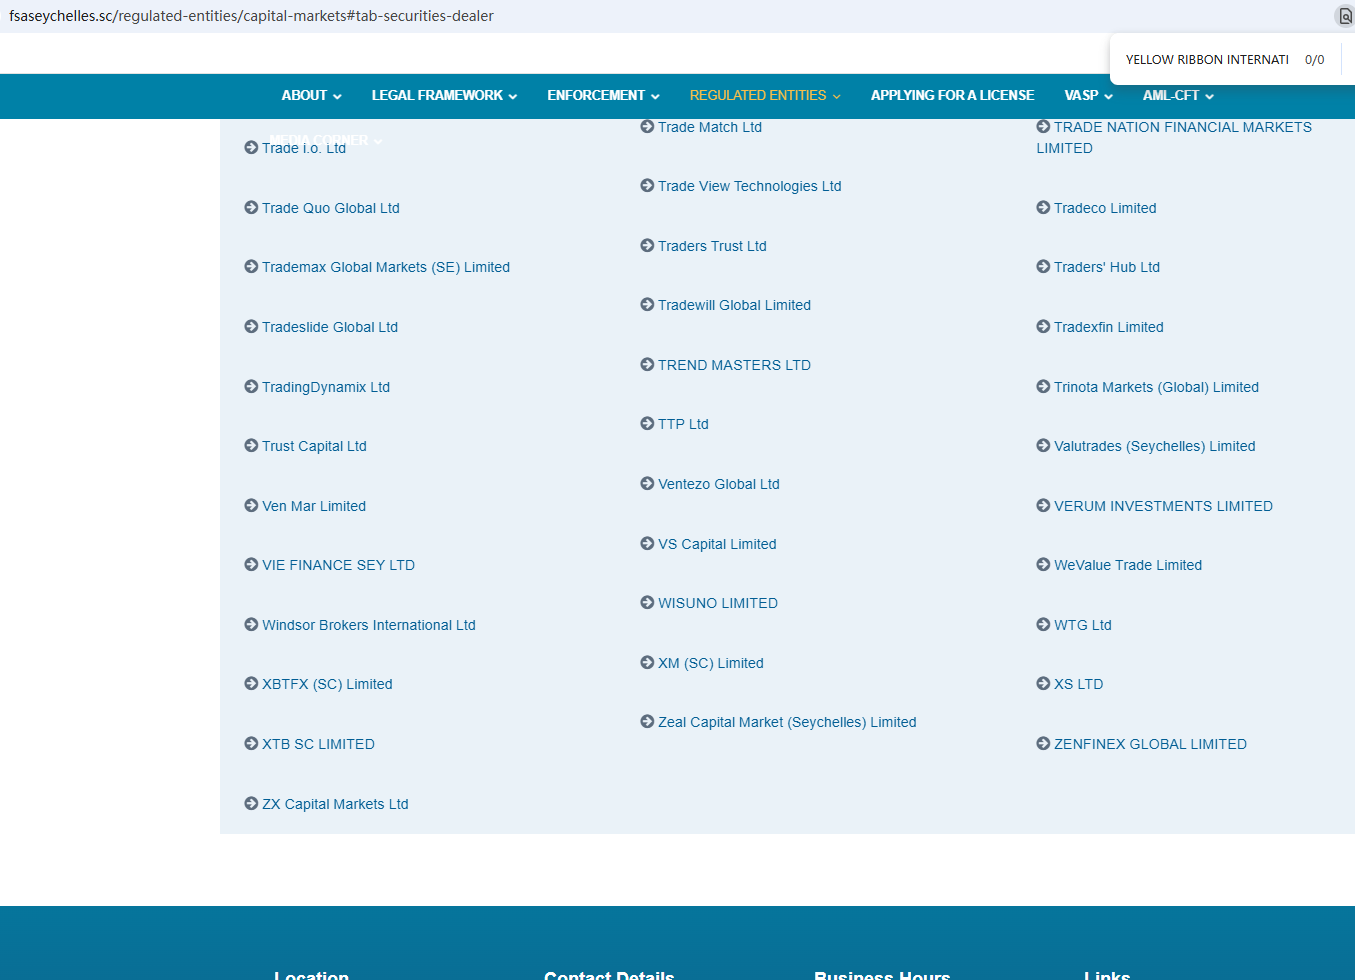Open the REGULATED ENTITIES menu
This screenshot has width=1355, height=980.
(765, 96)
